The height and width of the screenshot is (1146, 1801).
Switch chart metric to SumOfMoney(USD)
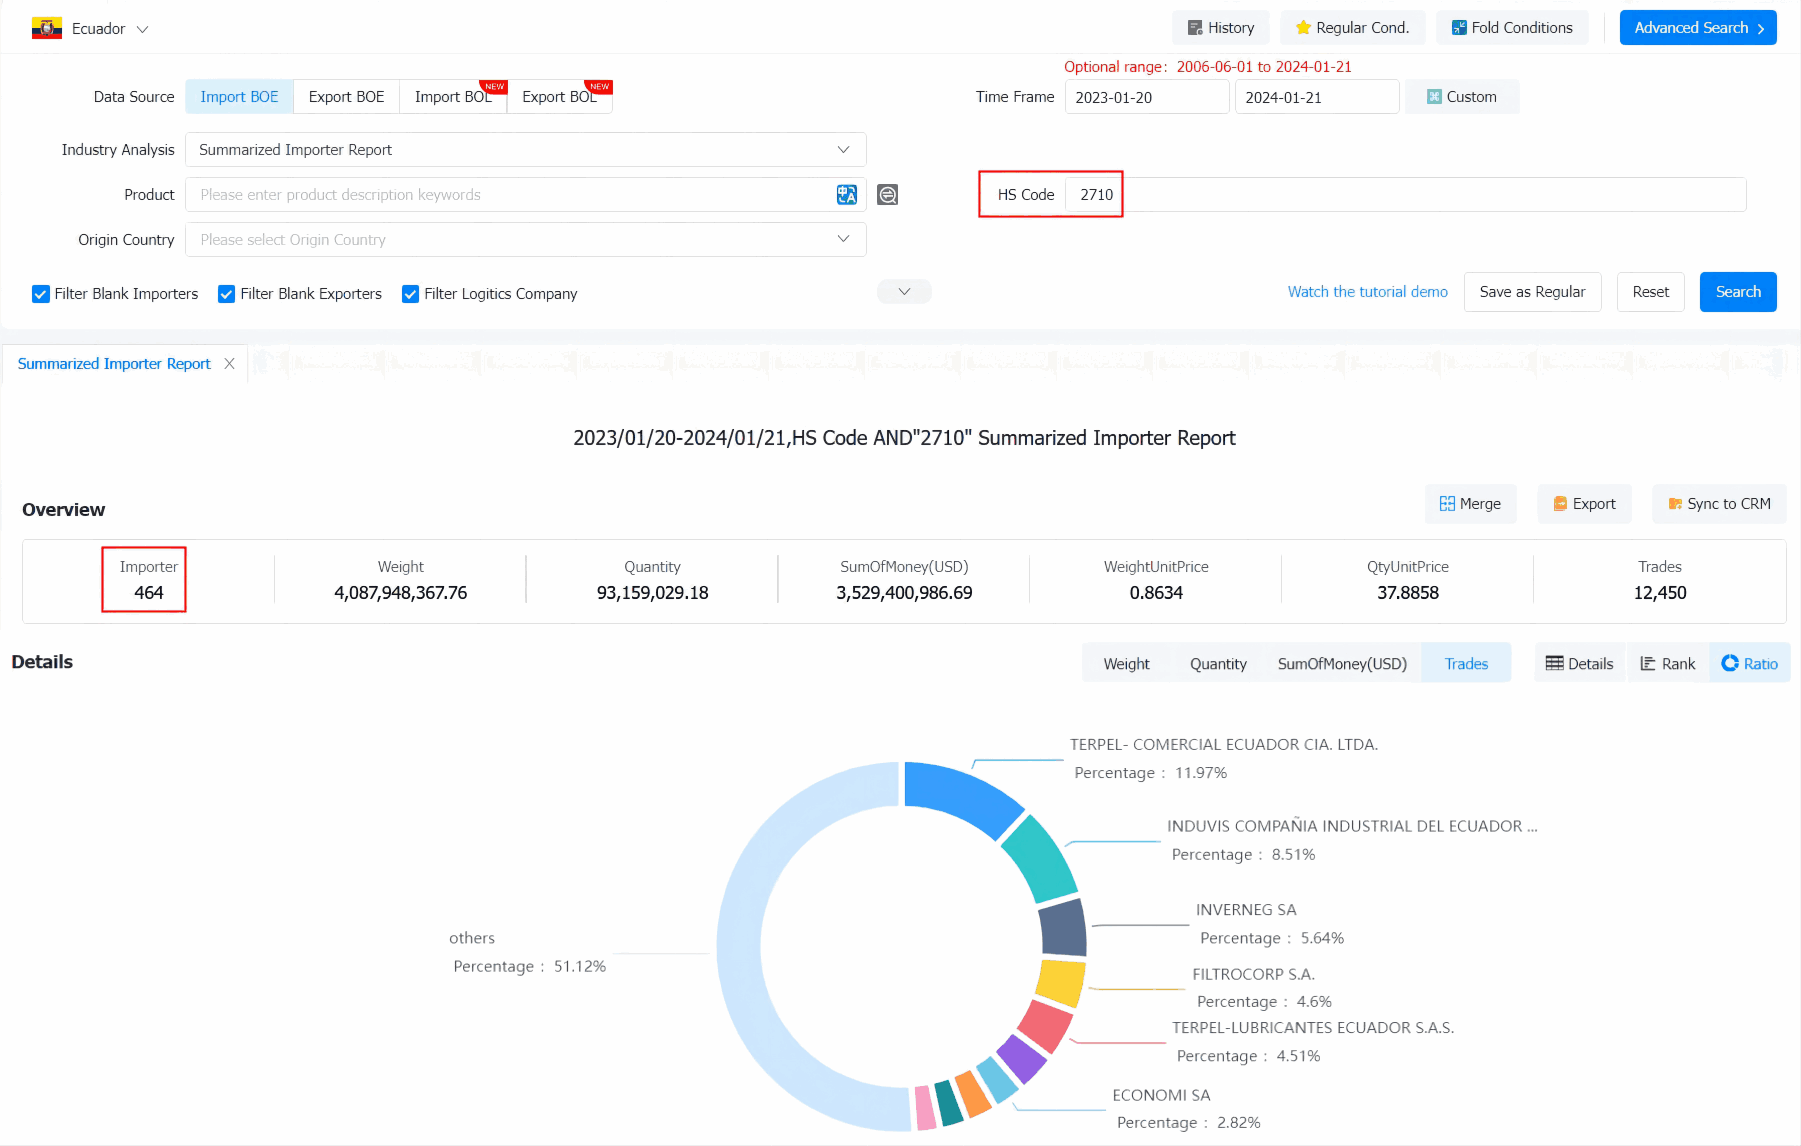point(1342,663)
